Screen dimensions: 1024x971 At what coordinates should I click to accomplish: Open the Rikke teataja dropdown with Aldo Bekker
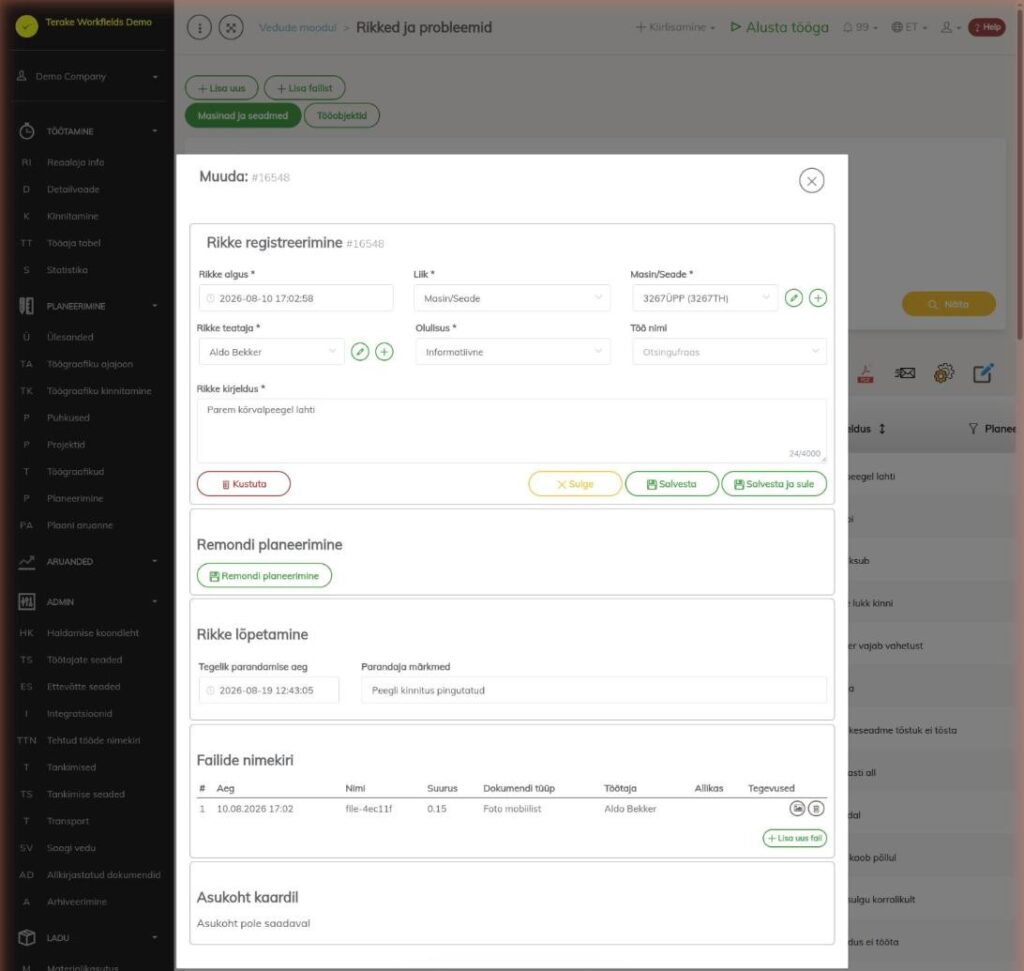pos(272,352)
